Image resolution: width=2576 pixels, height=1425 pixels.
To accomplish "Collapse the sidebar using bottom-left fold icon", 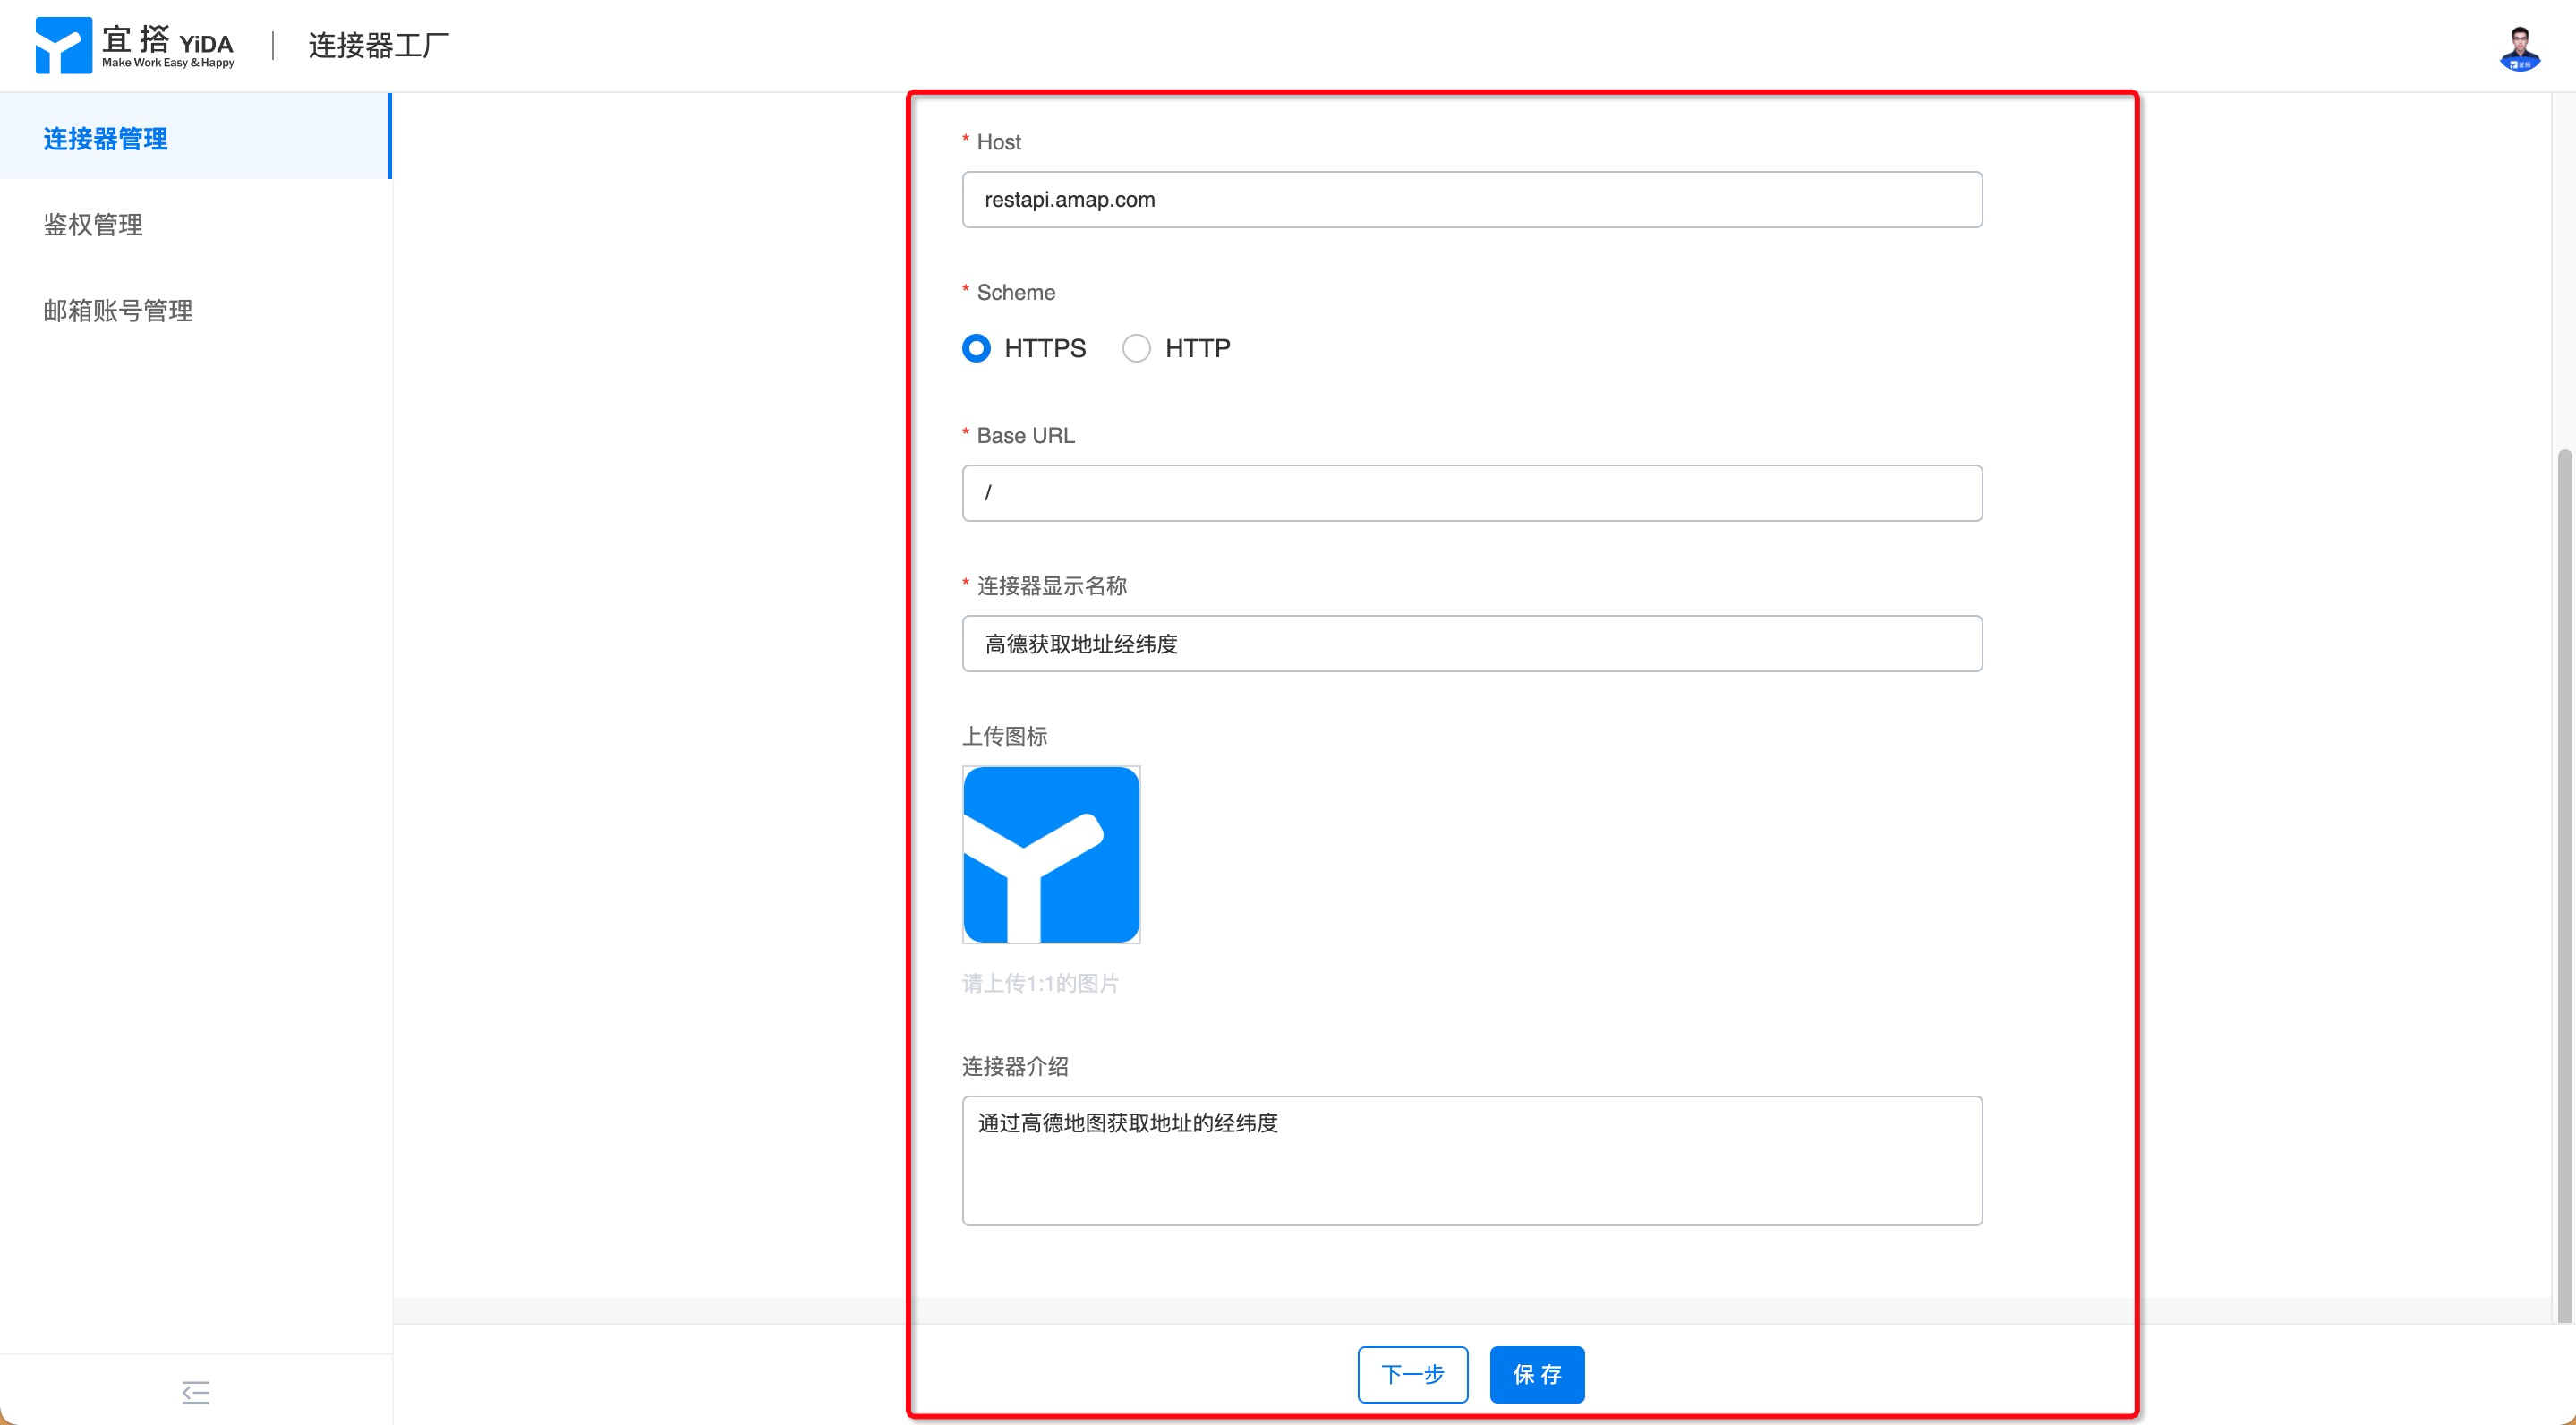I will (196, 1391).
